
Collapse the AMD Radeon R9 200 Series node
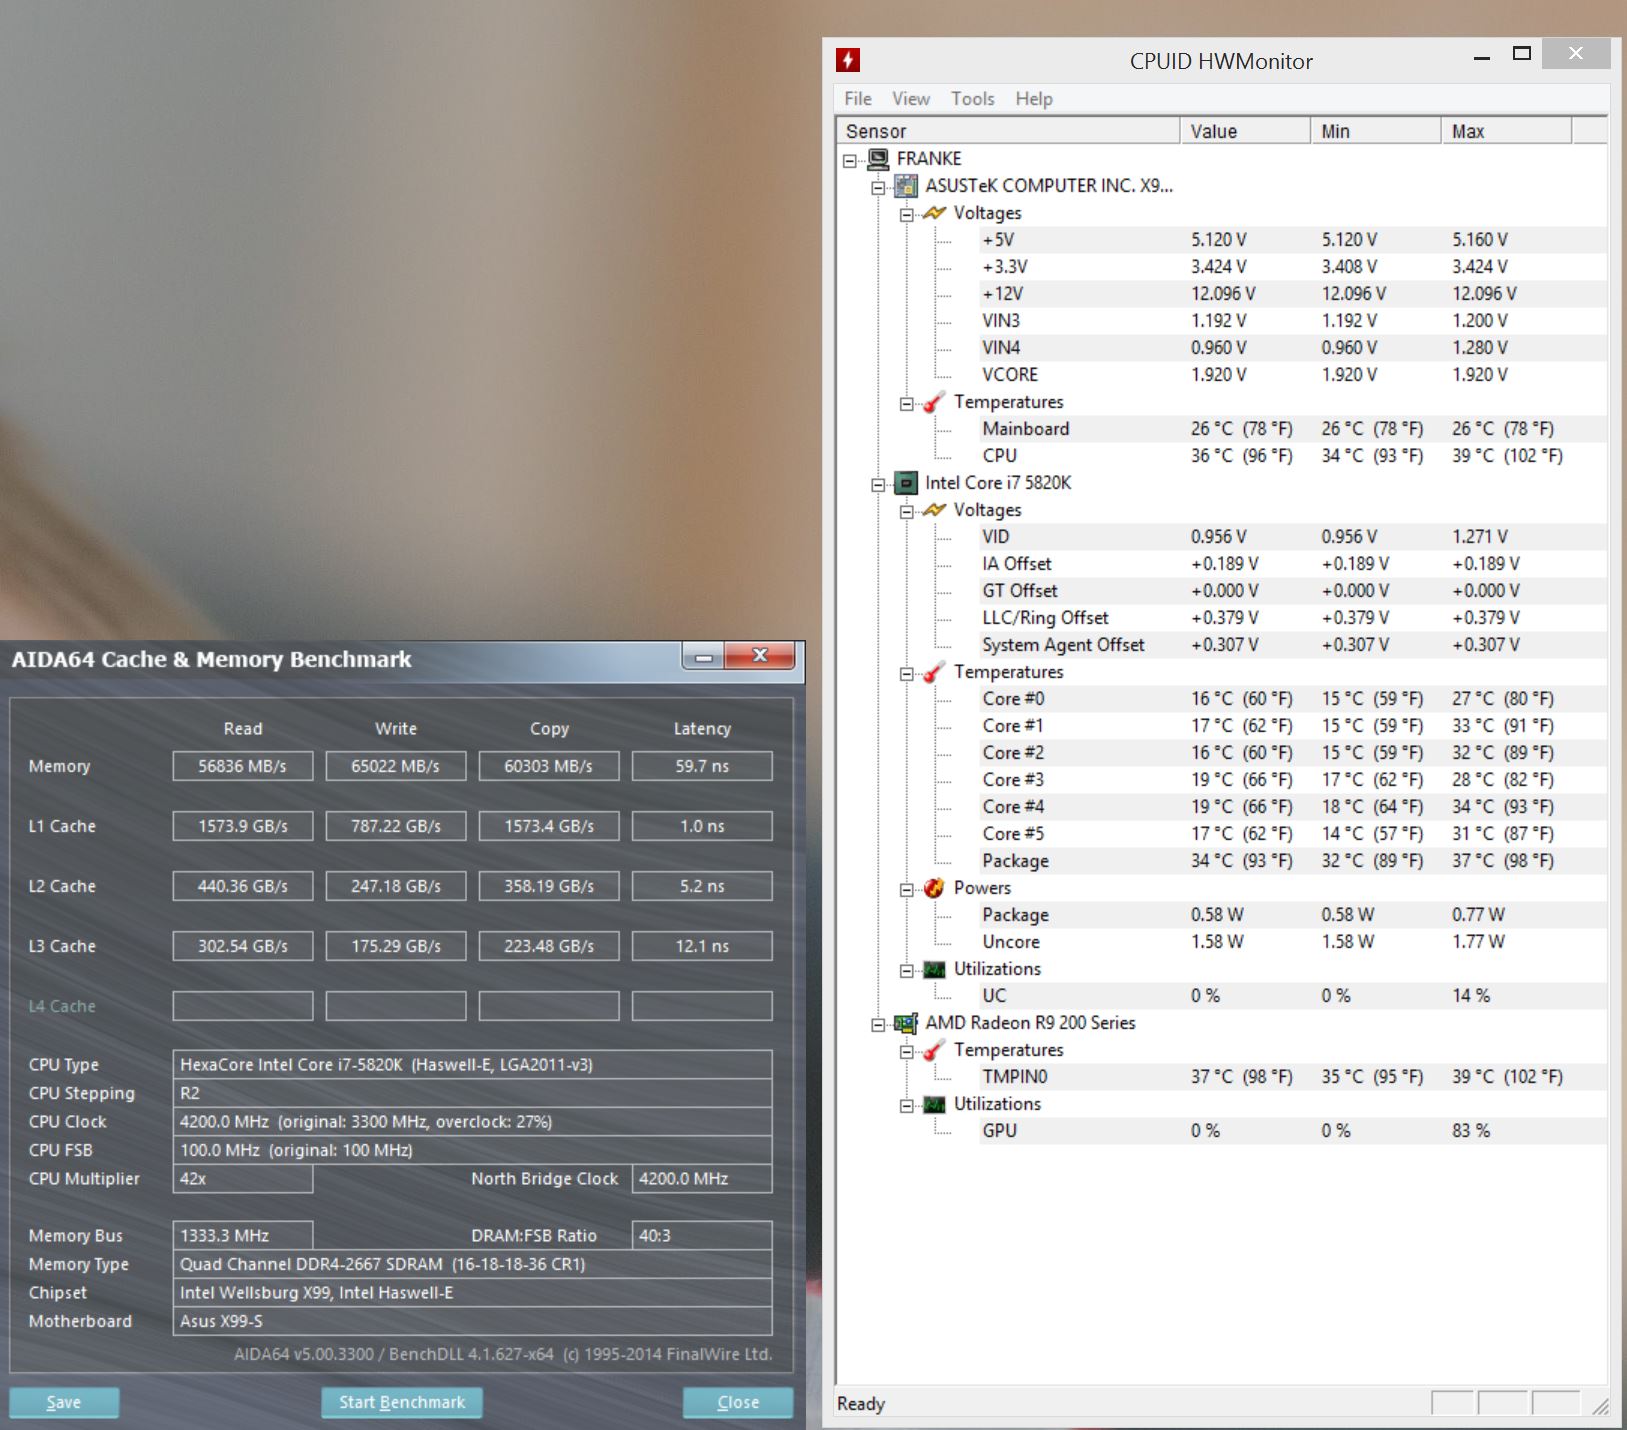coord(878,1024)
